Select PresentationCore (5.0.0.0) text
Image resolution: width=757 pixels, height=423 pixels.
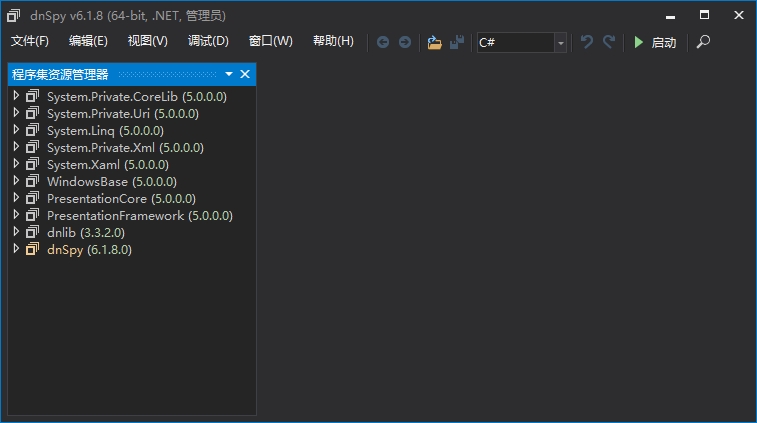click(121, 198)
